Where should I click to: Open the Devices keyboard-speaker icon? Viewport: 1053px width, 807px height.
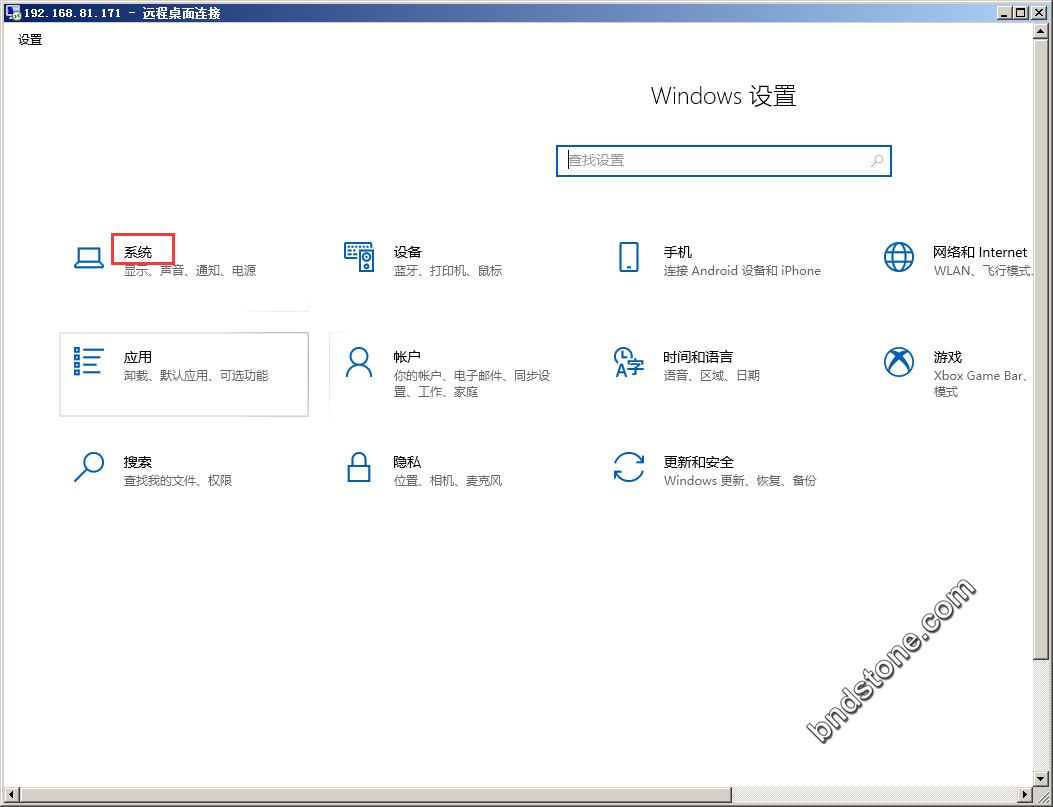click(x=358, y=257)
